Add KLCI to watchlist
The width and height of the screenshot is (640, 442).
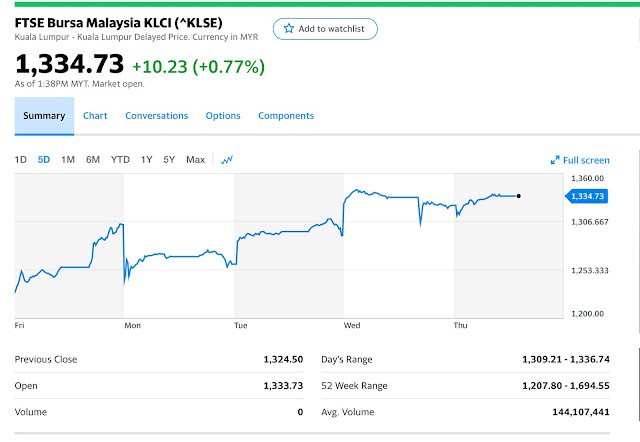point(325,29)
